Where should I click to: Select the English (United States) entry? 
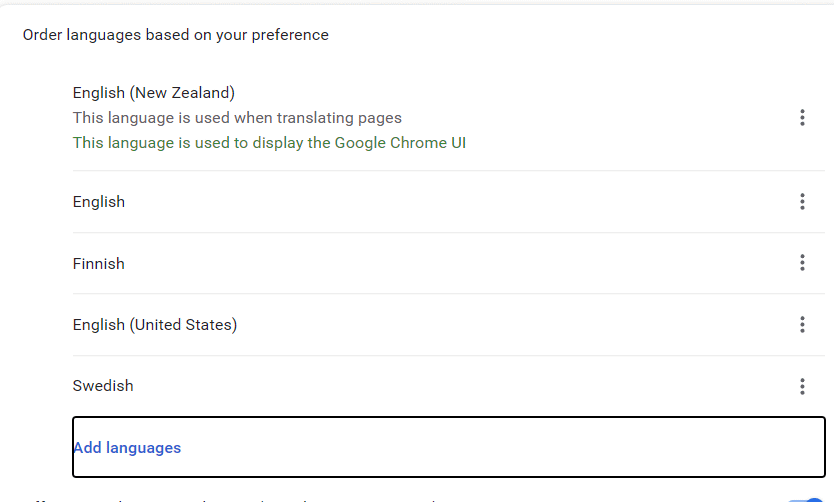pyautogui.click(x=155, y=325)
